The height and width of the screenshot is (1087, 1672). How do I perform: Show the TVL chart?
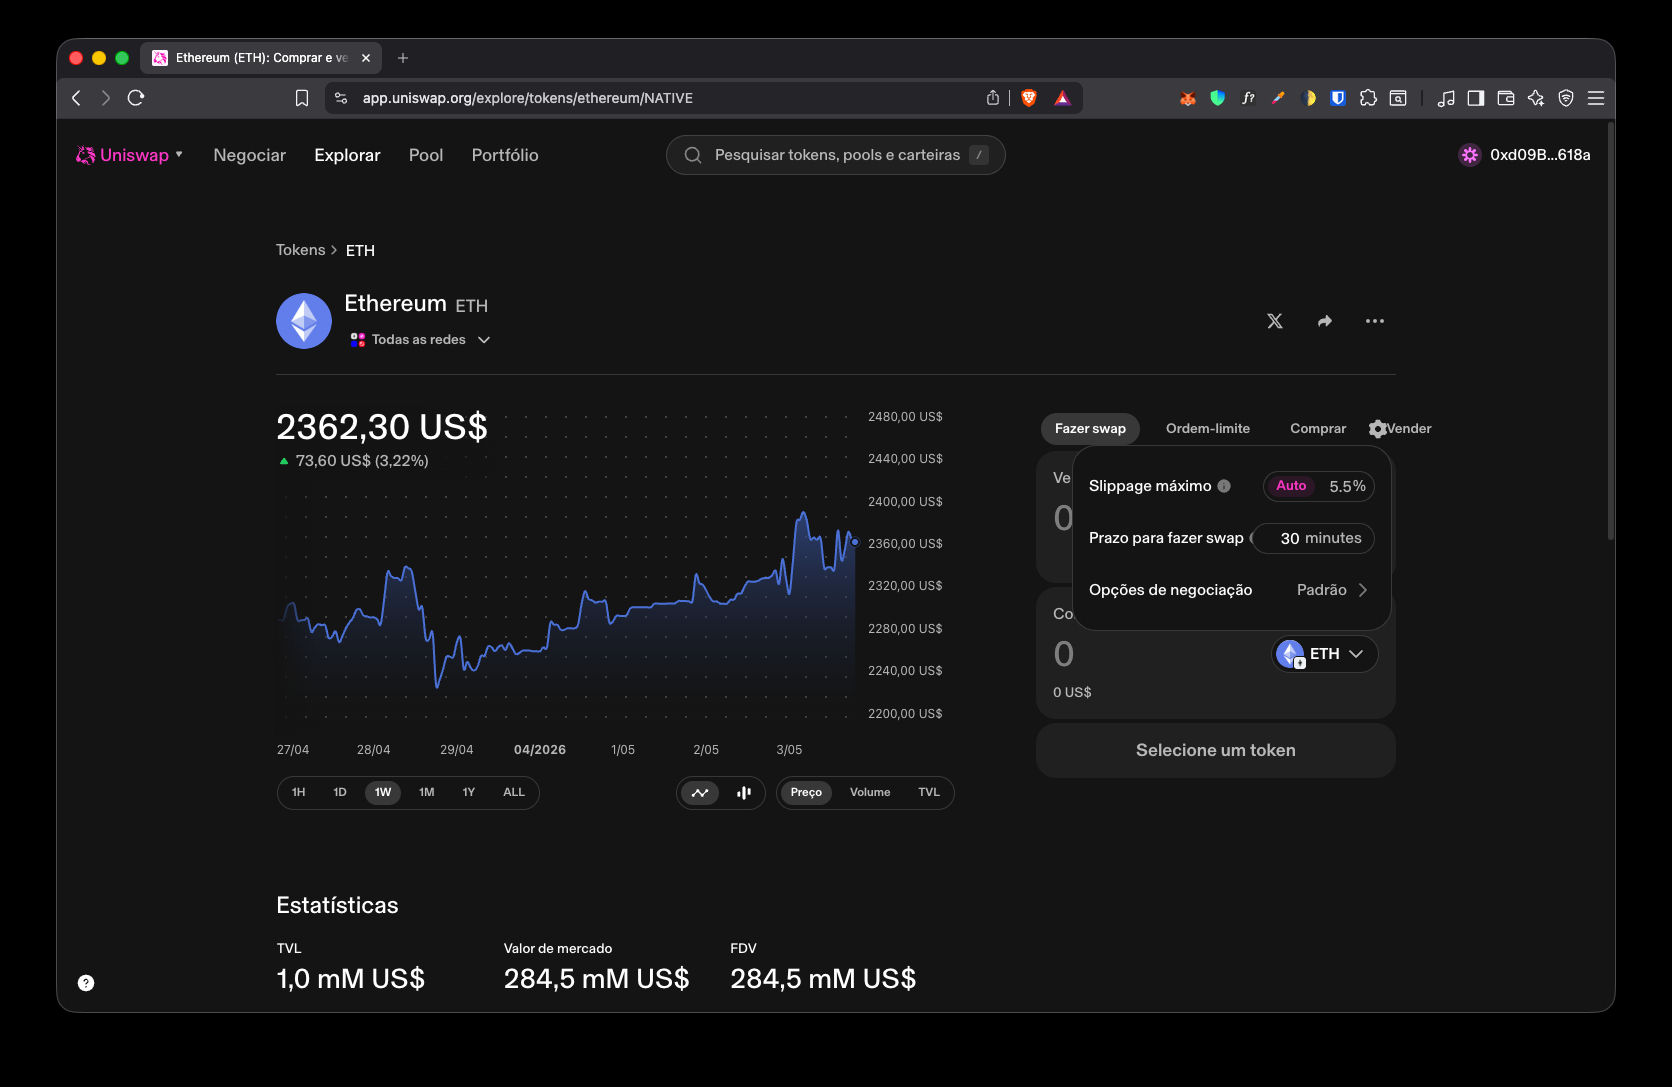point(929,793)
